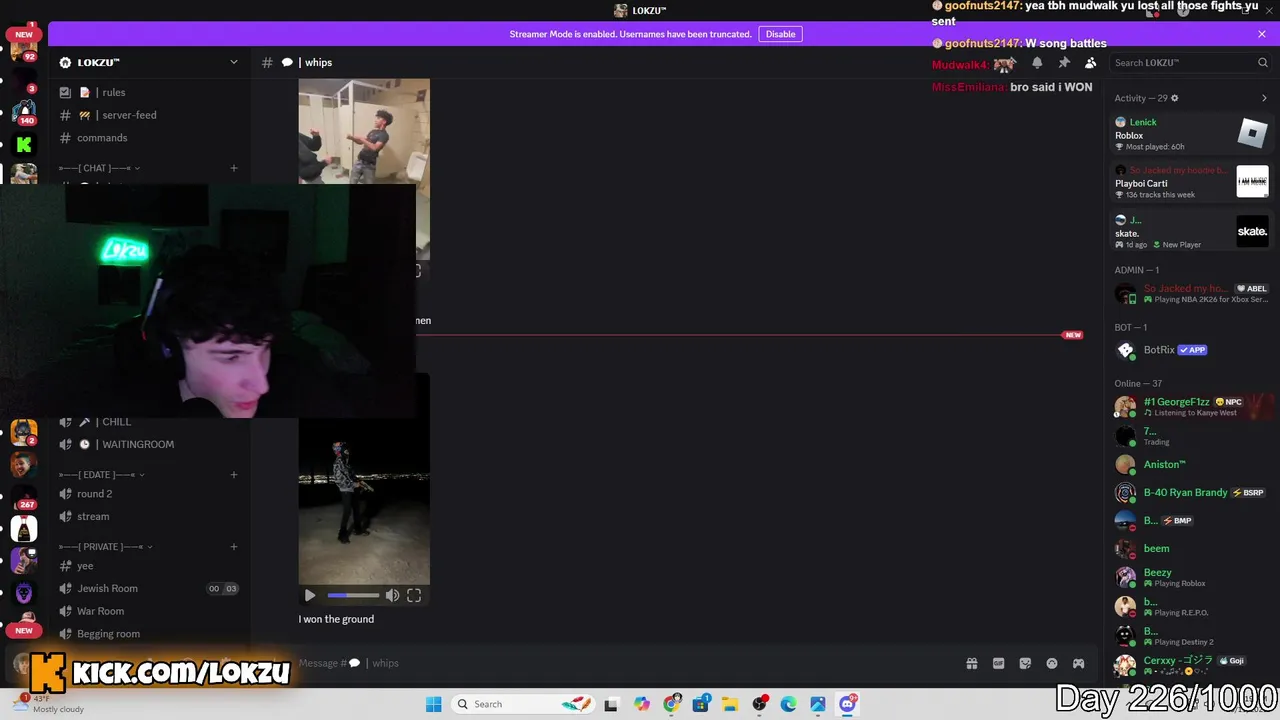Mute the video volume icon
Image resolution: width=1280 pixels, height=720 pixels.
click(x=392, y=596)
